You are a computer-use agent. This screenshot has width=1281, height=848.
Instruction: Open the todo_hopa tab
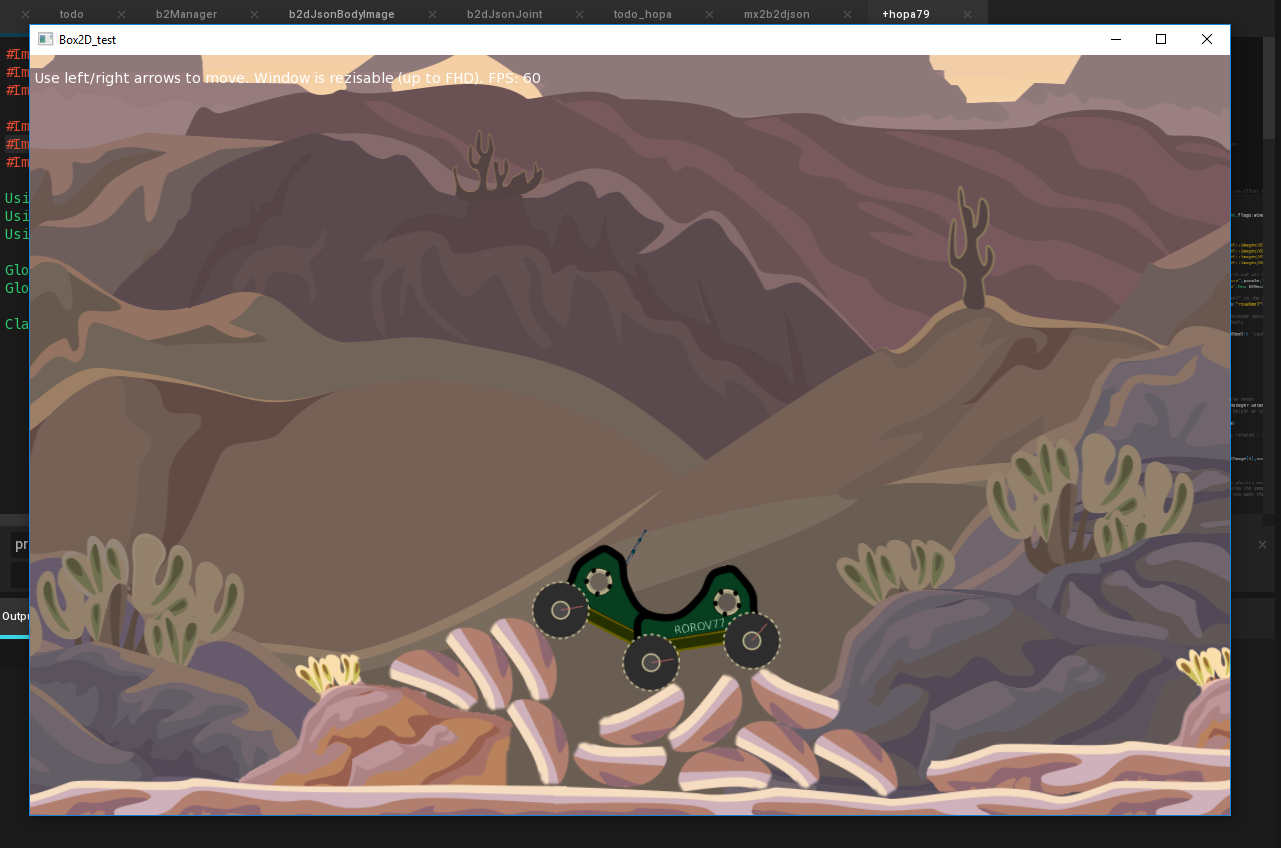click(x=642, y=14)
